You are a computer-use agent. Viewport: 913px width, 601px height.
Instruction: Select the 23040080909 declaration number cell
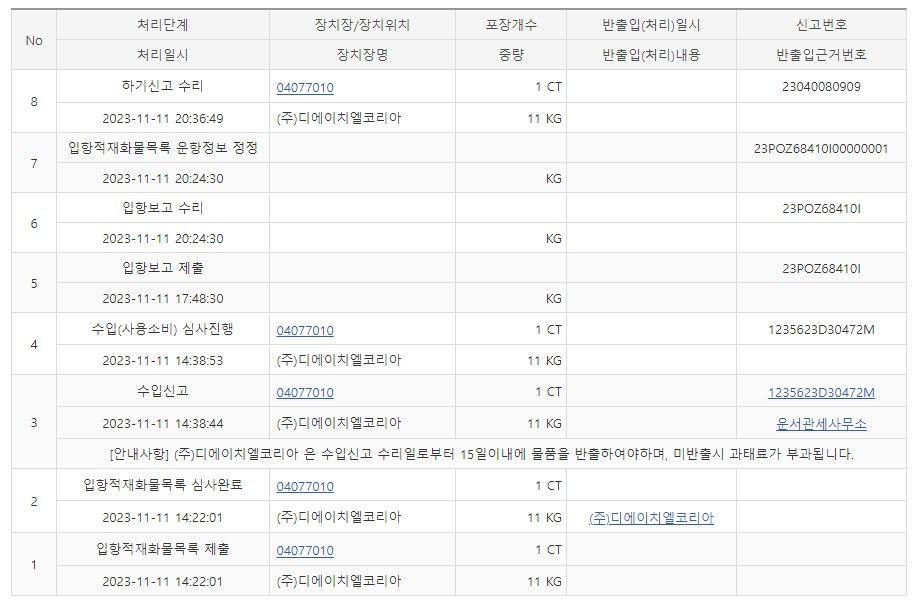pos(821,87)
